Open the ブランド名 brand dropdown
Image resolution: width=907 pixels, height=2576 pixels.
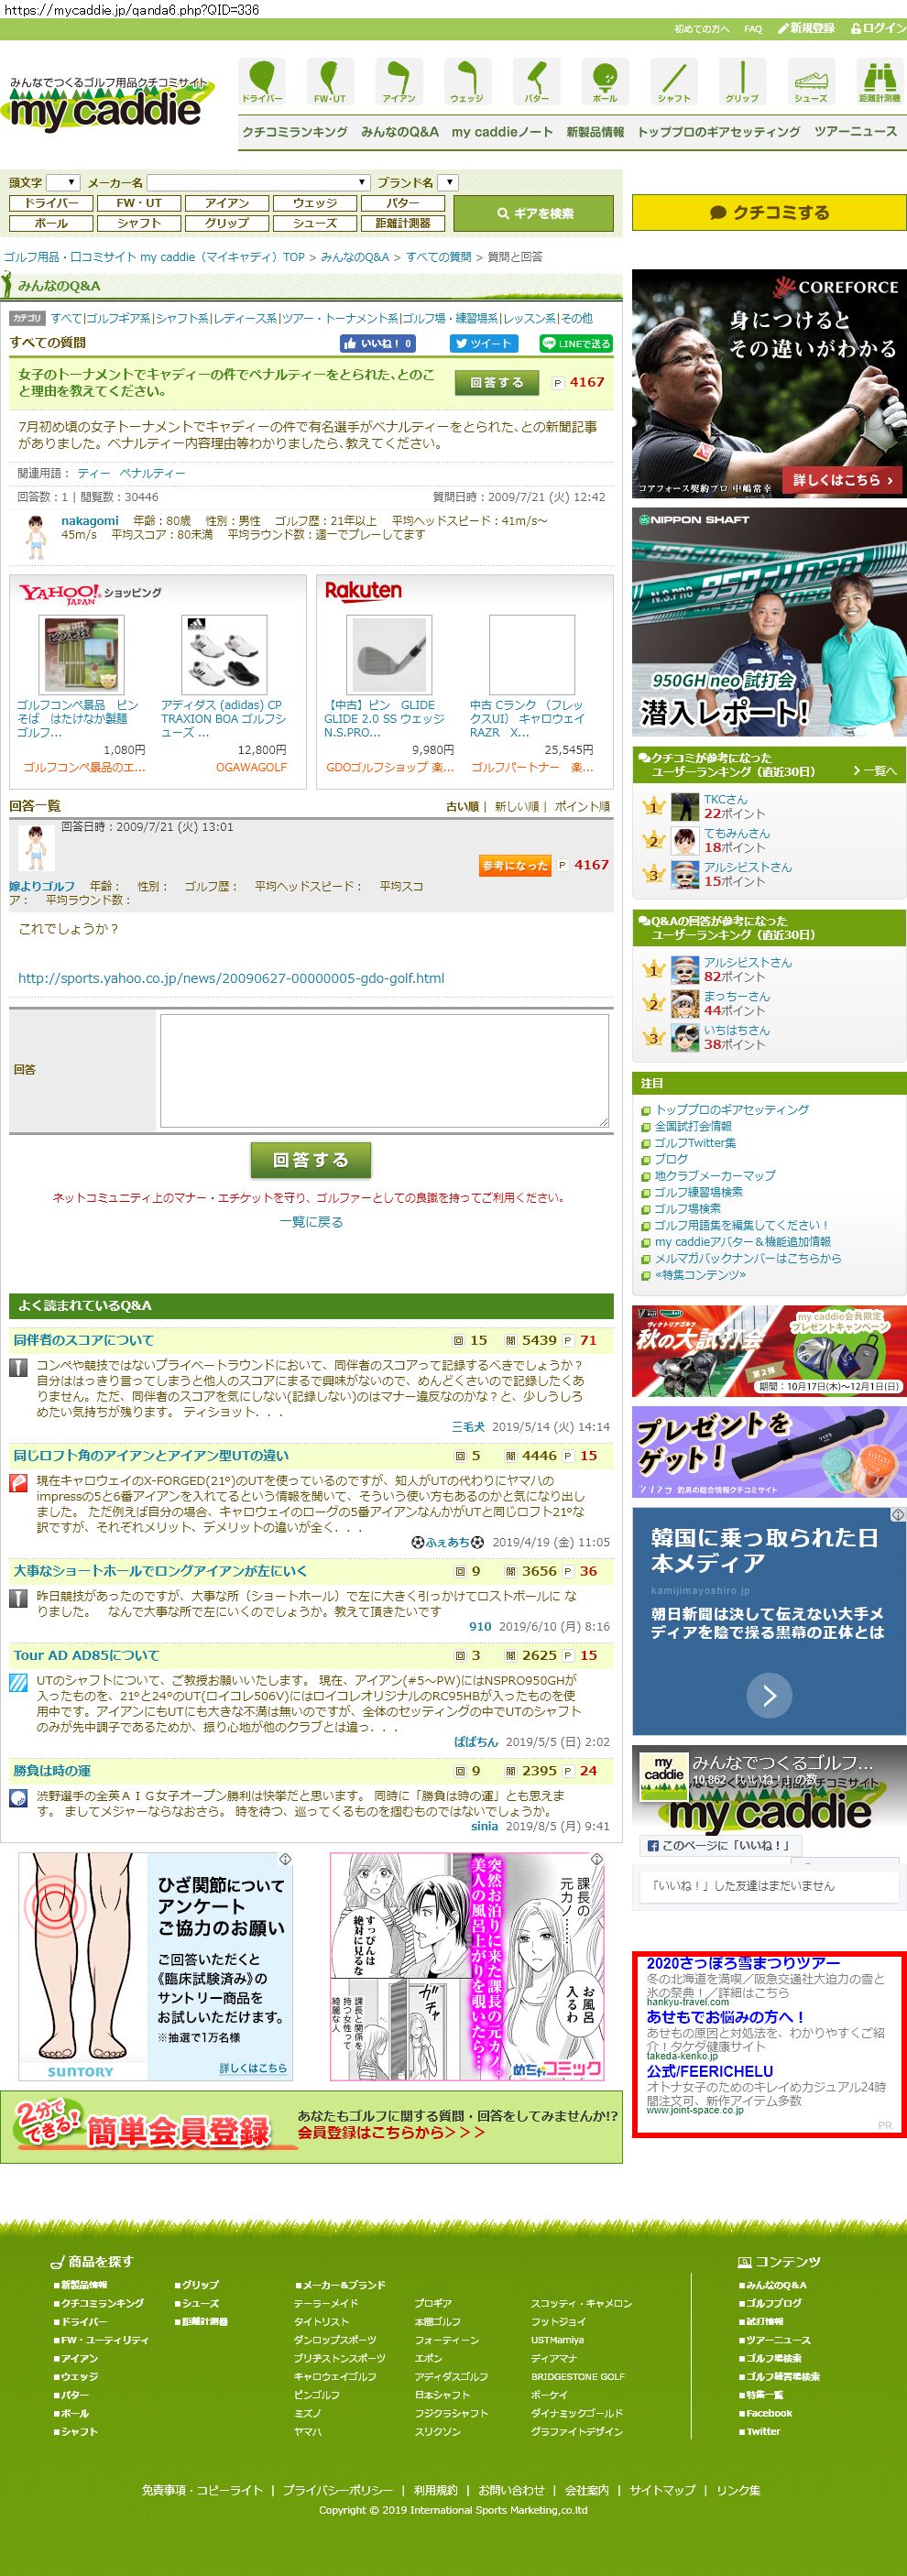(x=448, y=182)
